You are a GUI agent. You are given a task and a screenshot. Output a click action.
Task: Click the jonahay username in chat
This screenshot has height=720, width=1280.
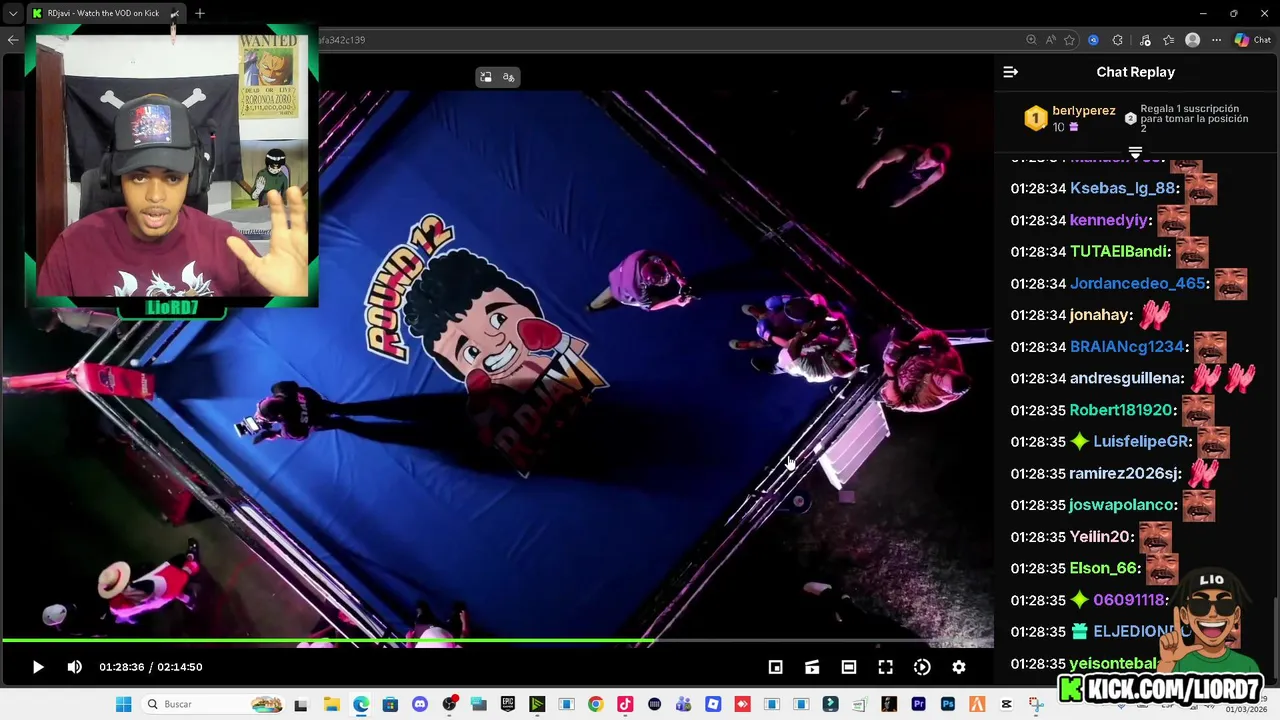[x=1099, y=315]
